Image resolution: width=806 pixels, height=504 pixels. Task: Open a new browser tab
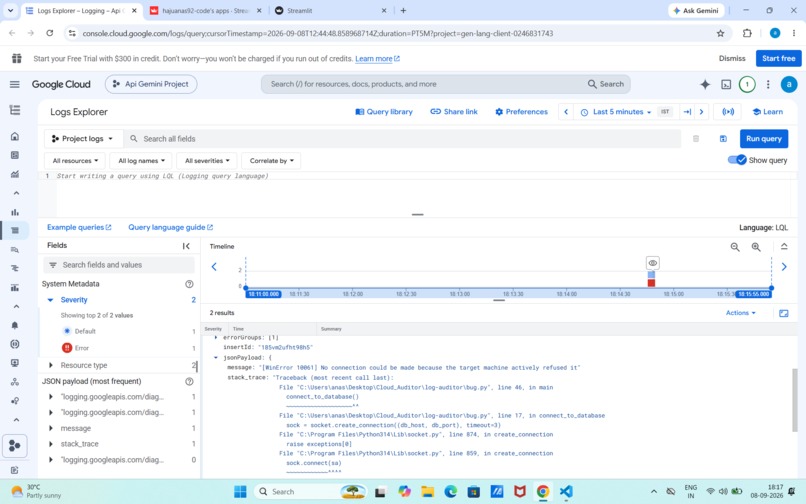403,10
